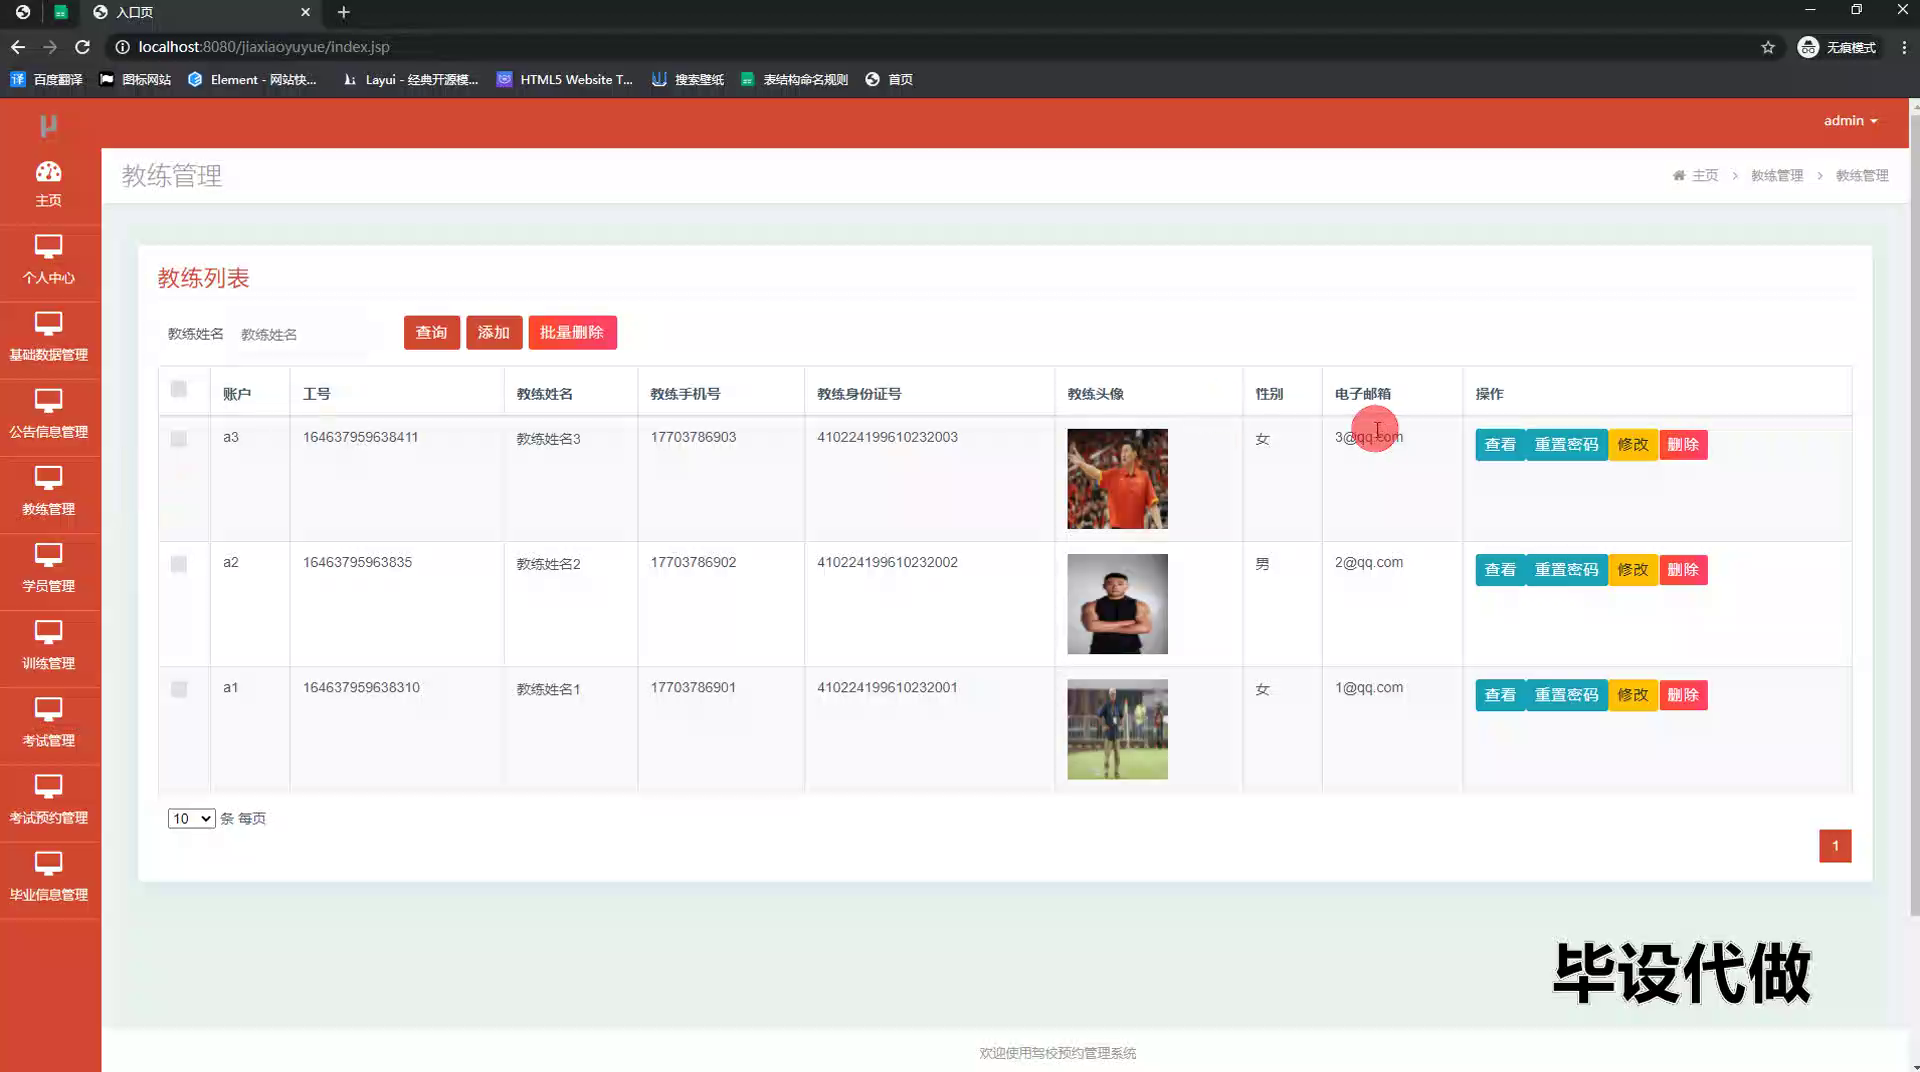Image resolution: width=1920 pixels, height=1072 pixels.
Task: Click the 查询 search button
Action: tap(432, 332)
